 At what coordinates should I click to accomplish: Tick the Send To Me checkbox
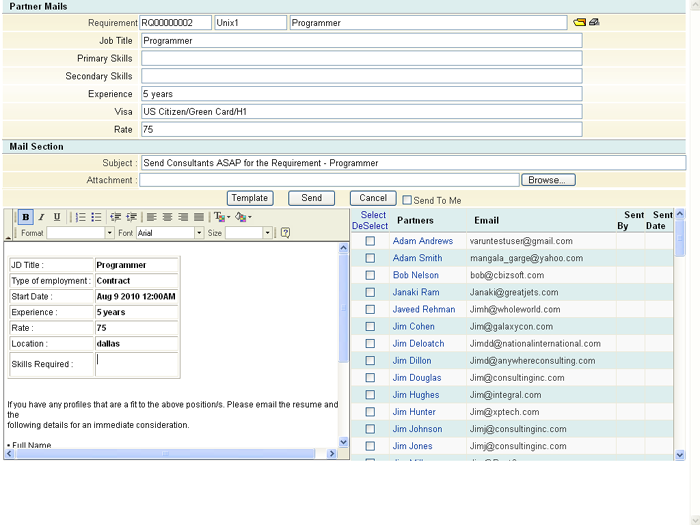click(407, 200)
